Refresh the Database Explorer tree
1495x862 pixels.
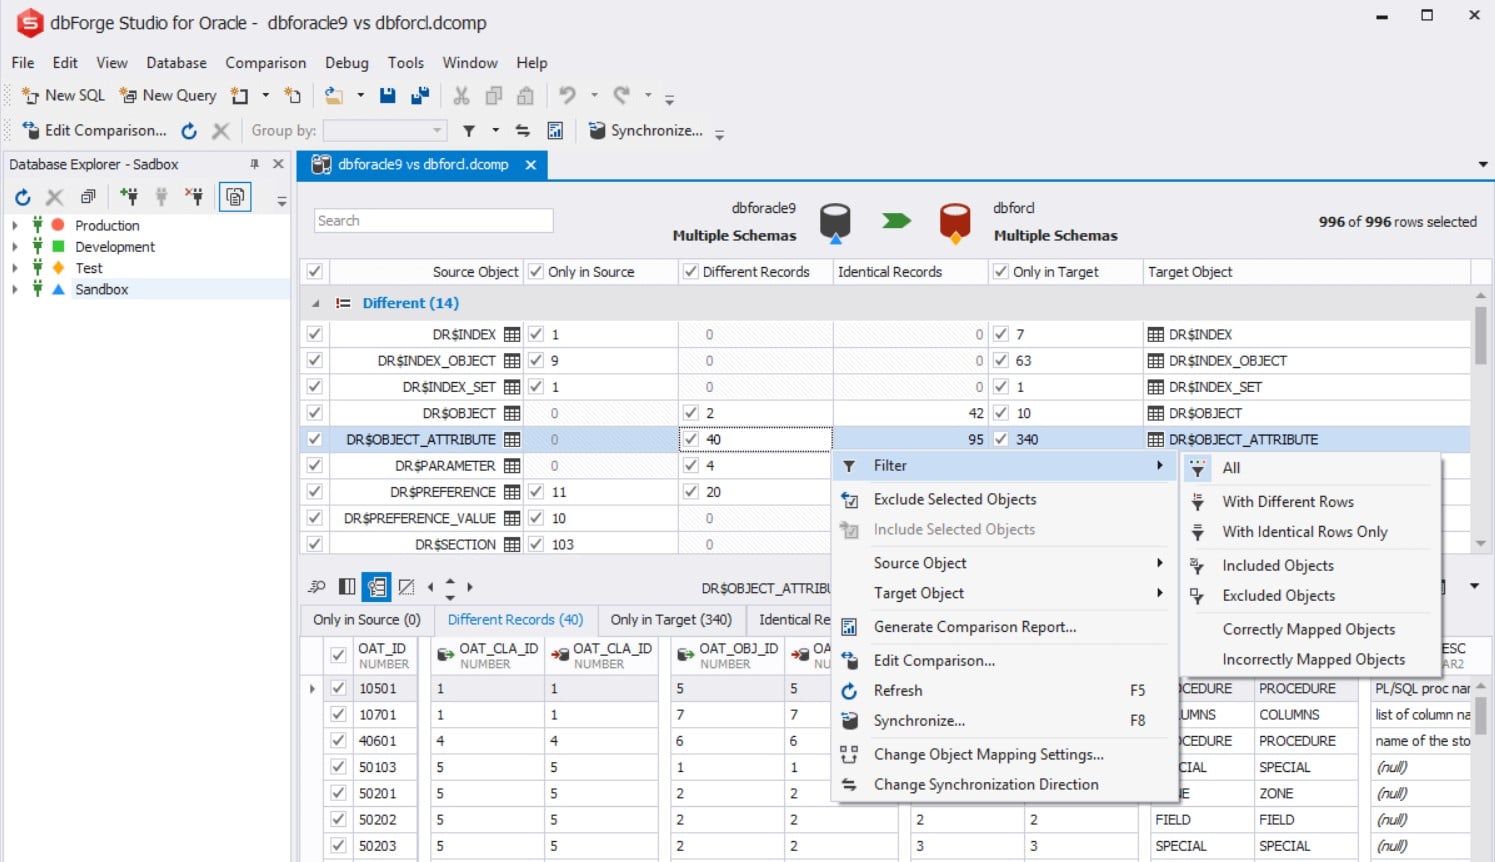pos(23,197)
